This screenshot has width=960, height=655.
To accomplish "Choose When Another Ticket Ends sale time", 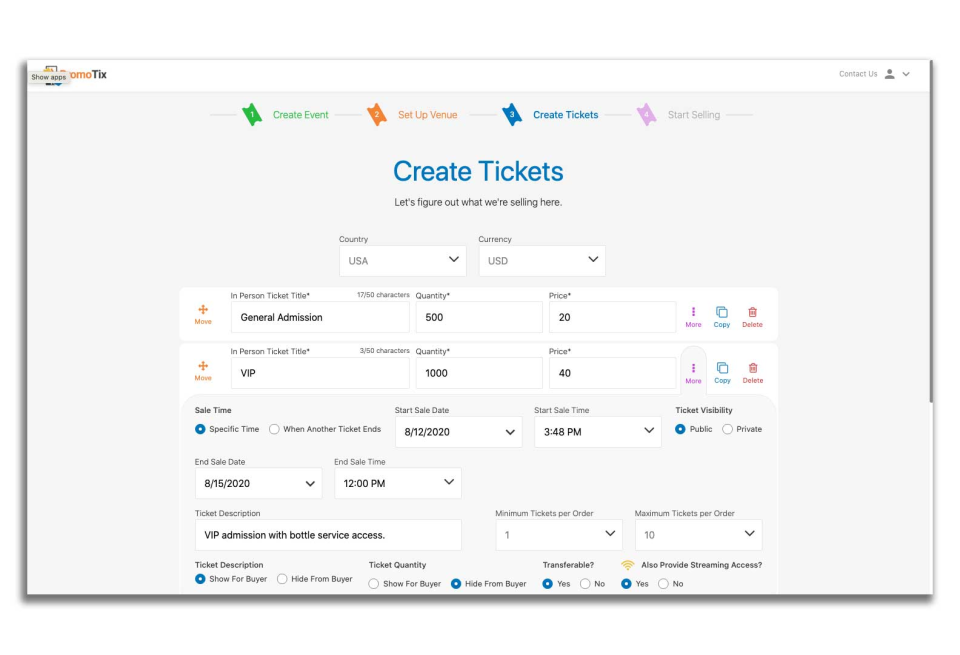I will tap(274, 429).
